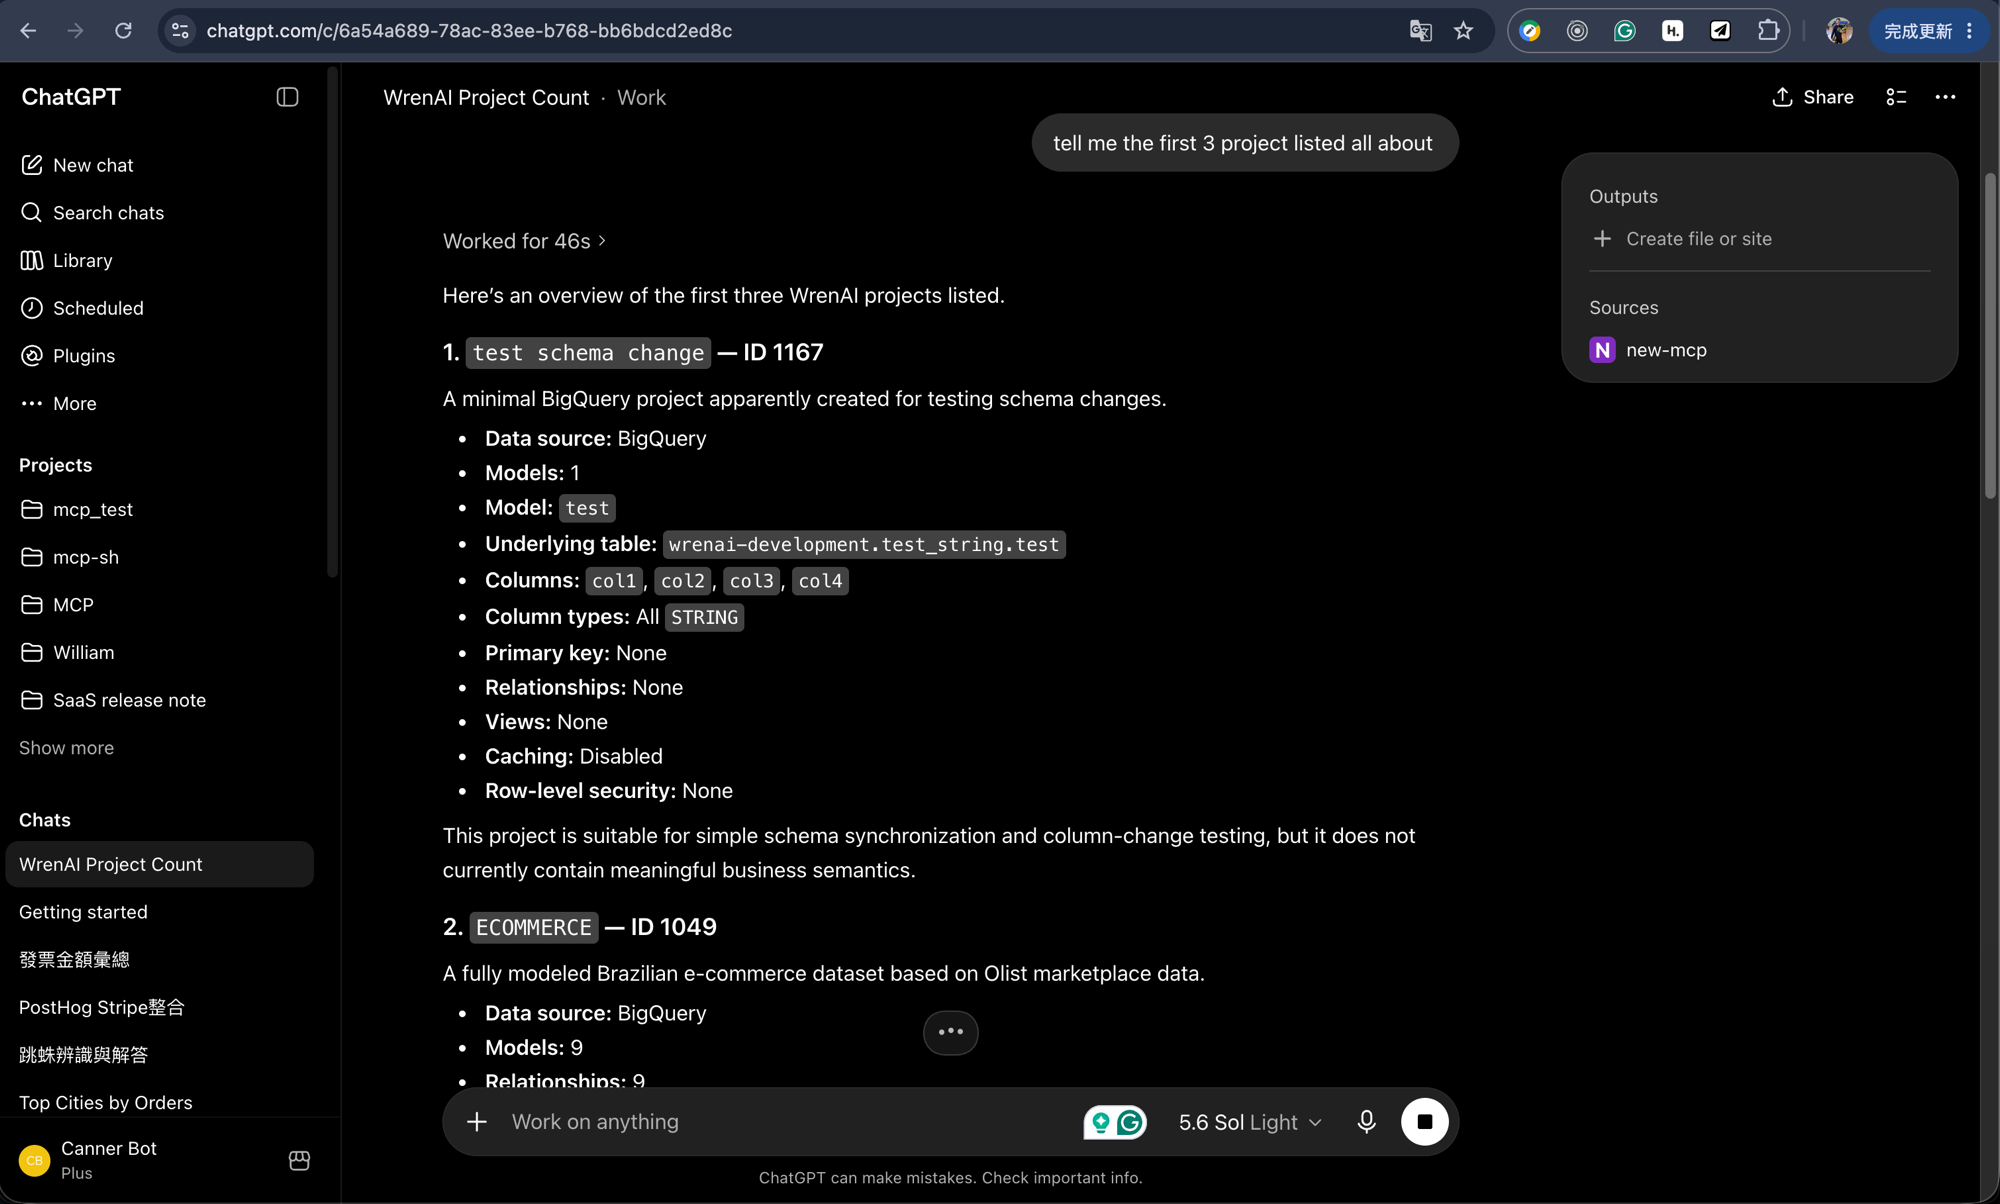Click the Work label in the header
The height and width of the screenshot is (1204, 2000).
(x=641, y=97)
